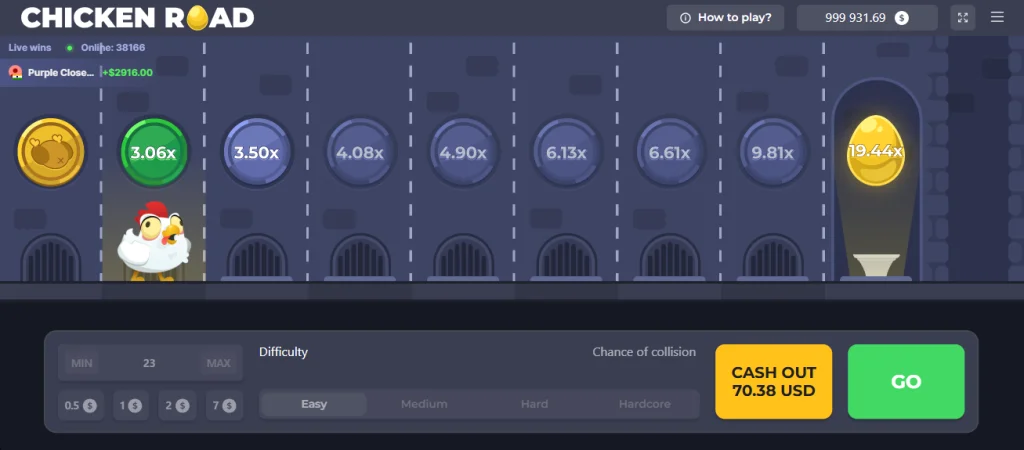Click the Online: 38166 counter

pyautogui.click(x=113, y=48)
